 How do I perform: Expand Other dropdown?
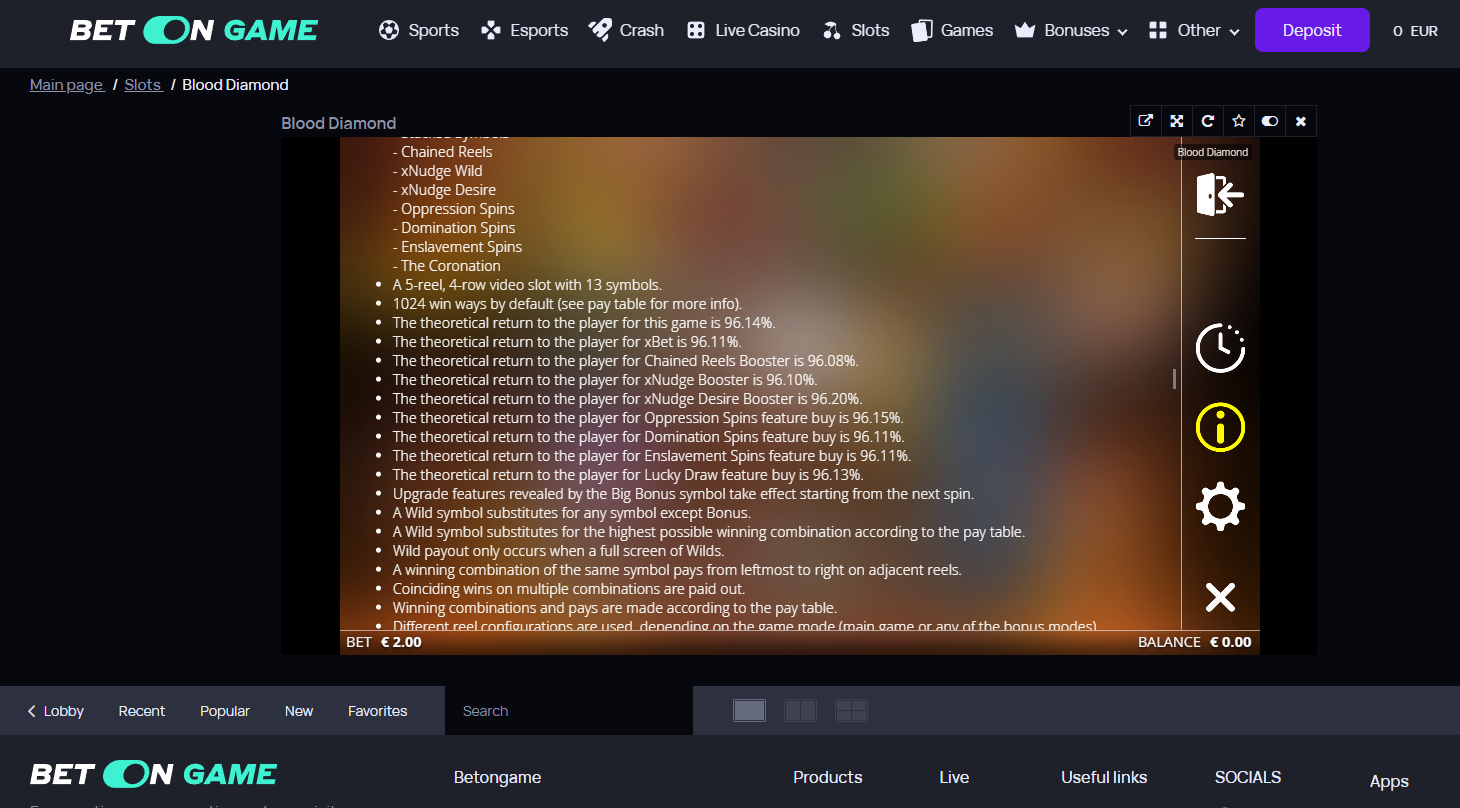point(1194,30)
